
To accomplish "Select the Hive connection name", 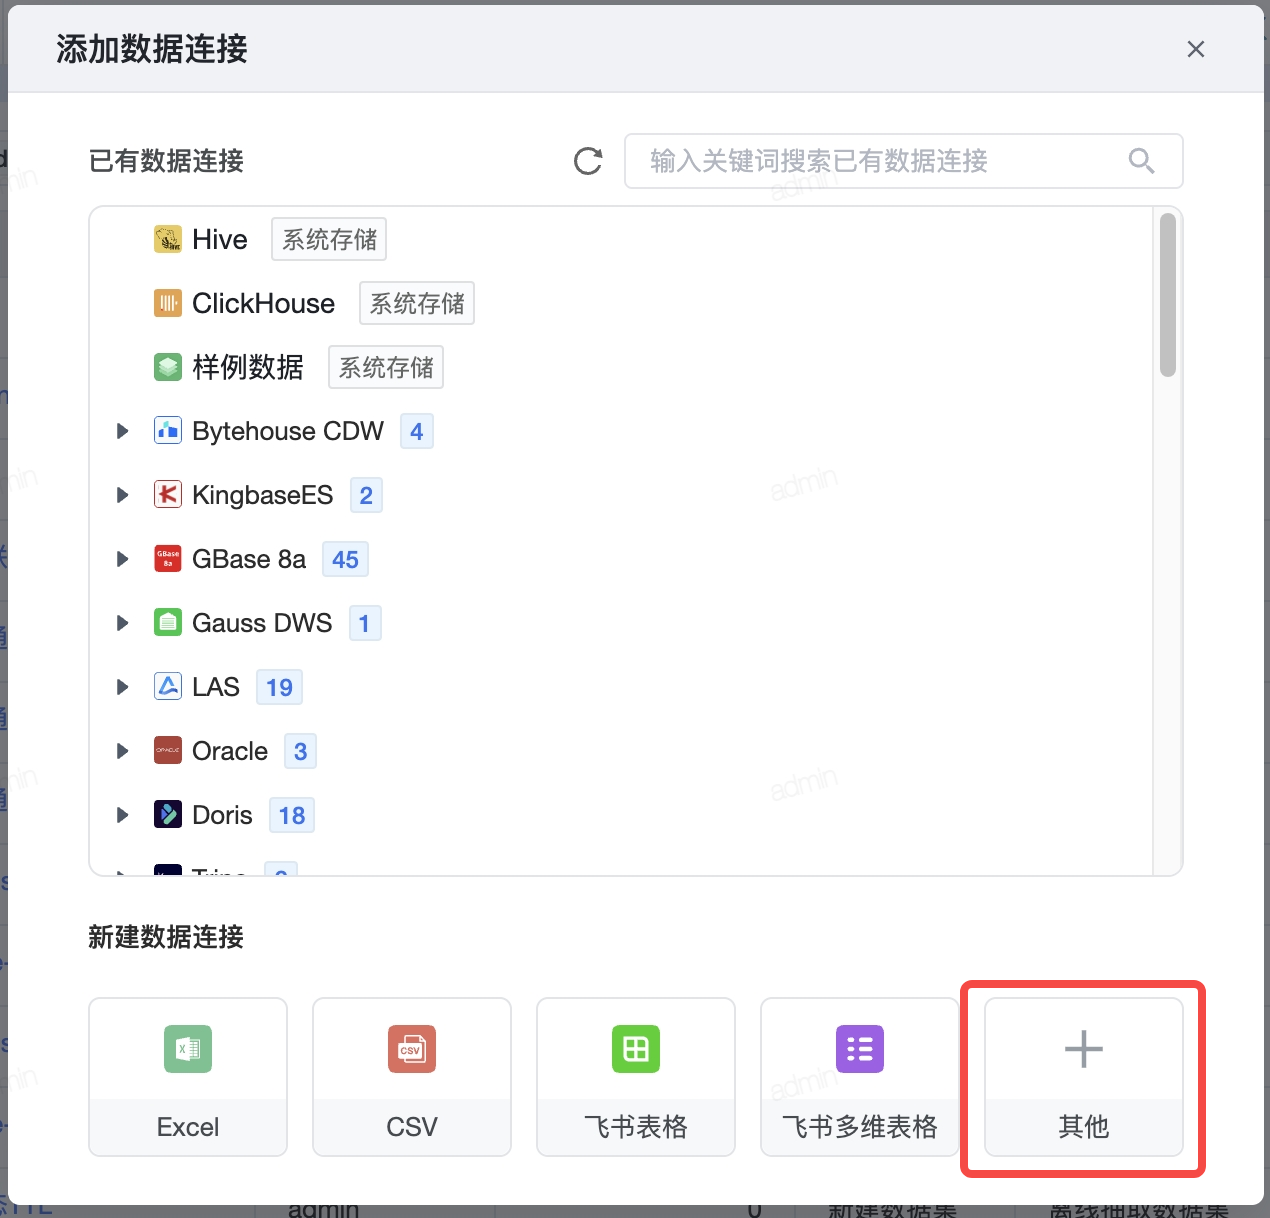I will coord(220,239).
